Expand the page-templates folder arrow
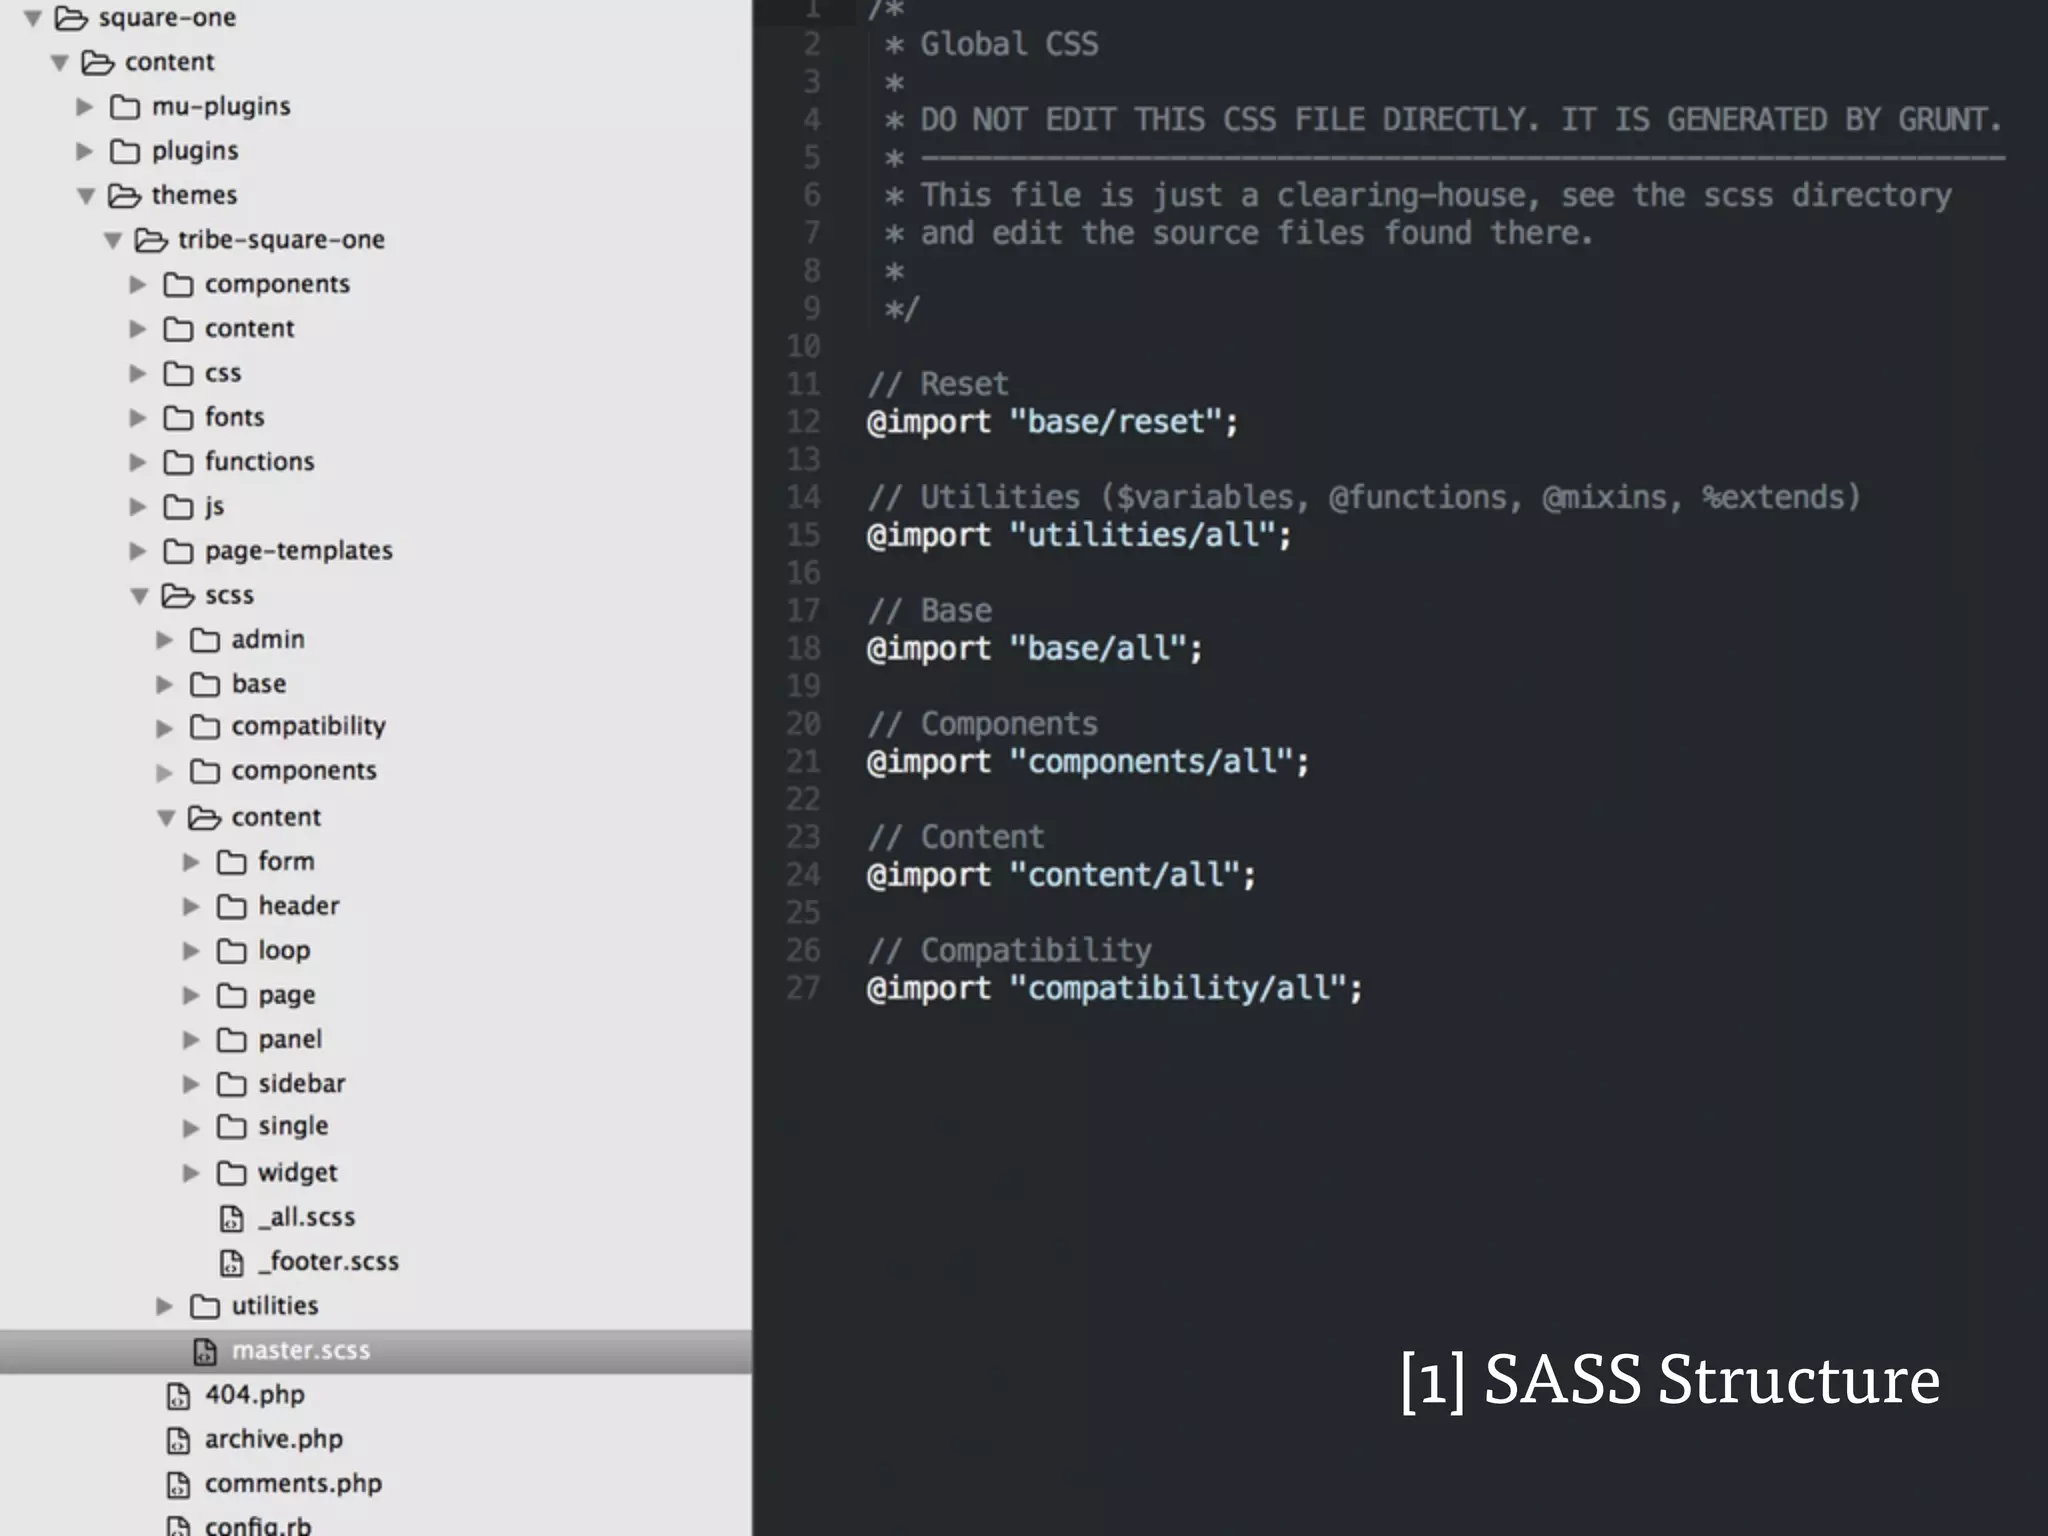Image resolution: width=2048 pixels, height=1536 pixels. point(138,551)
